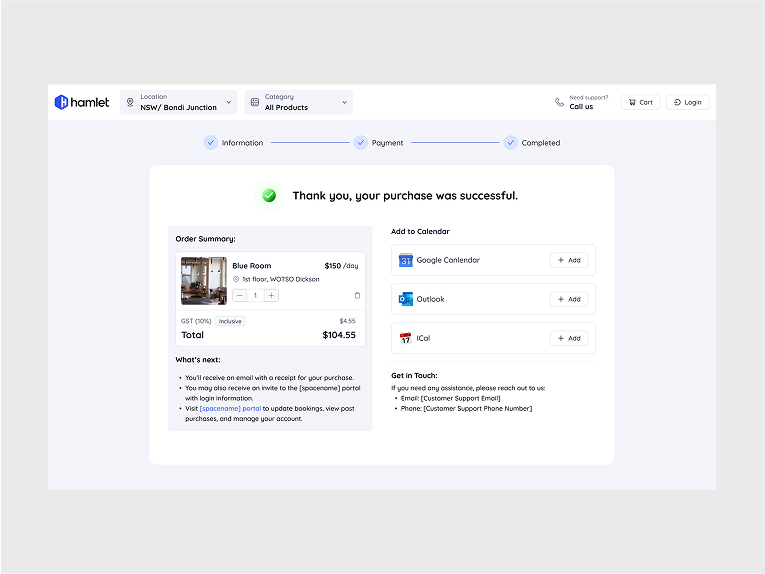Click the Customer Support Email line
Screen dimensions: 765x574
[450, 398]
